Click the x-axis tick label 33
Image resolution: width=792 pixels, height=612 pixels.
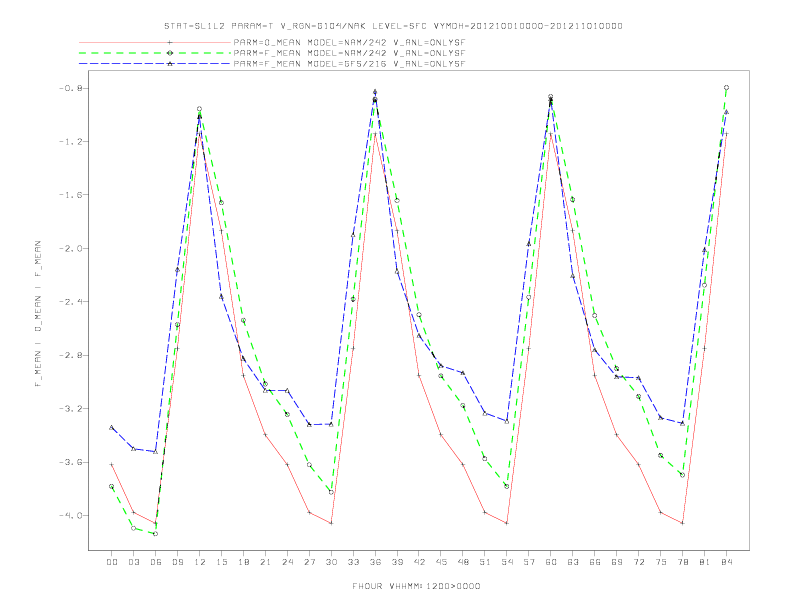(354, 562)
